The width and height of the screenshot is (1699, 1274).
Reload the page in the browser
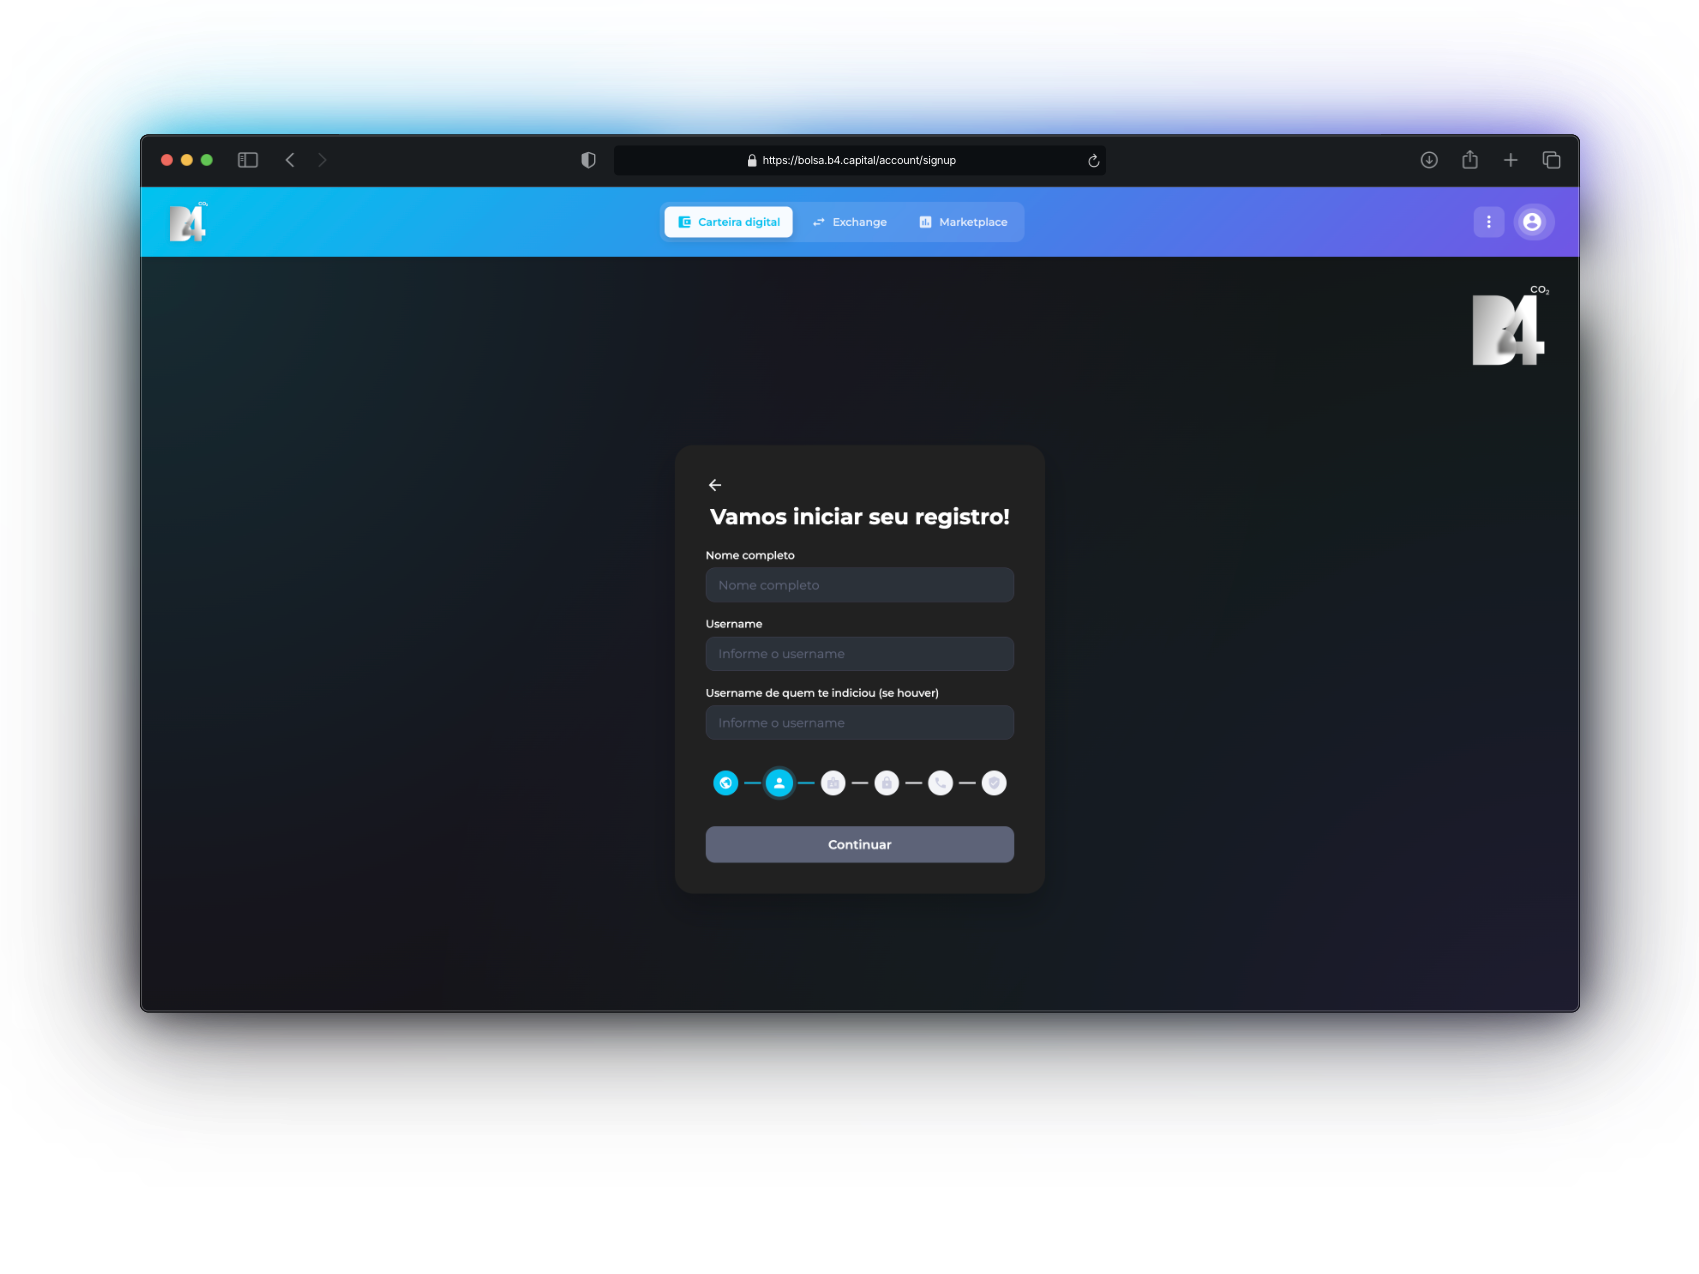click(1093, 161)
